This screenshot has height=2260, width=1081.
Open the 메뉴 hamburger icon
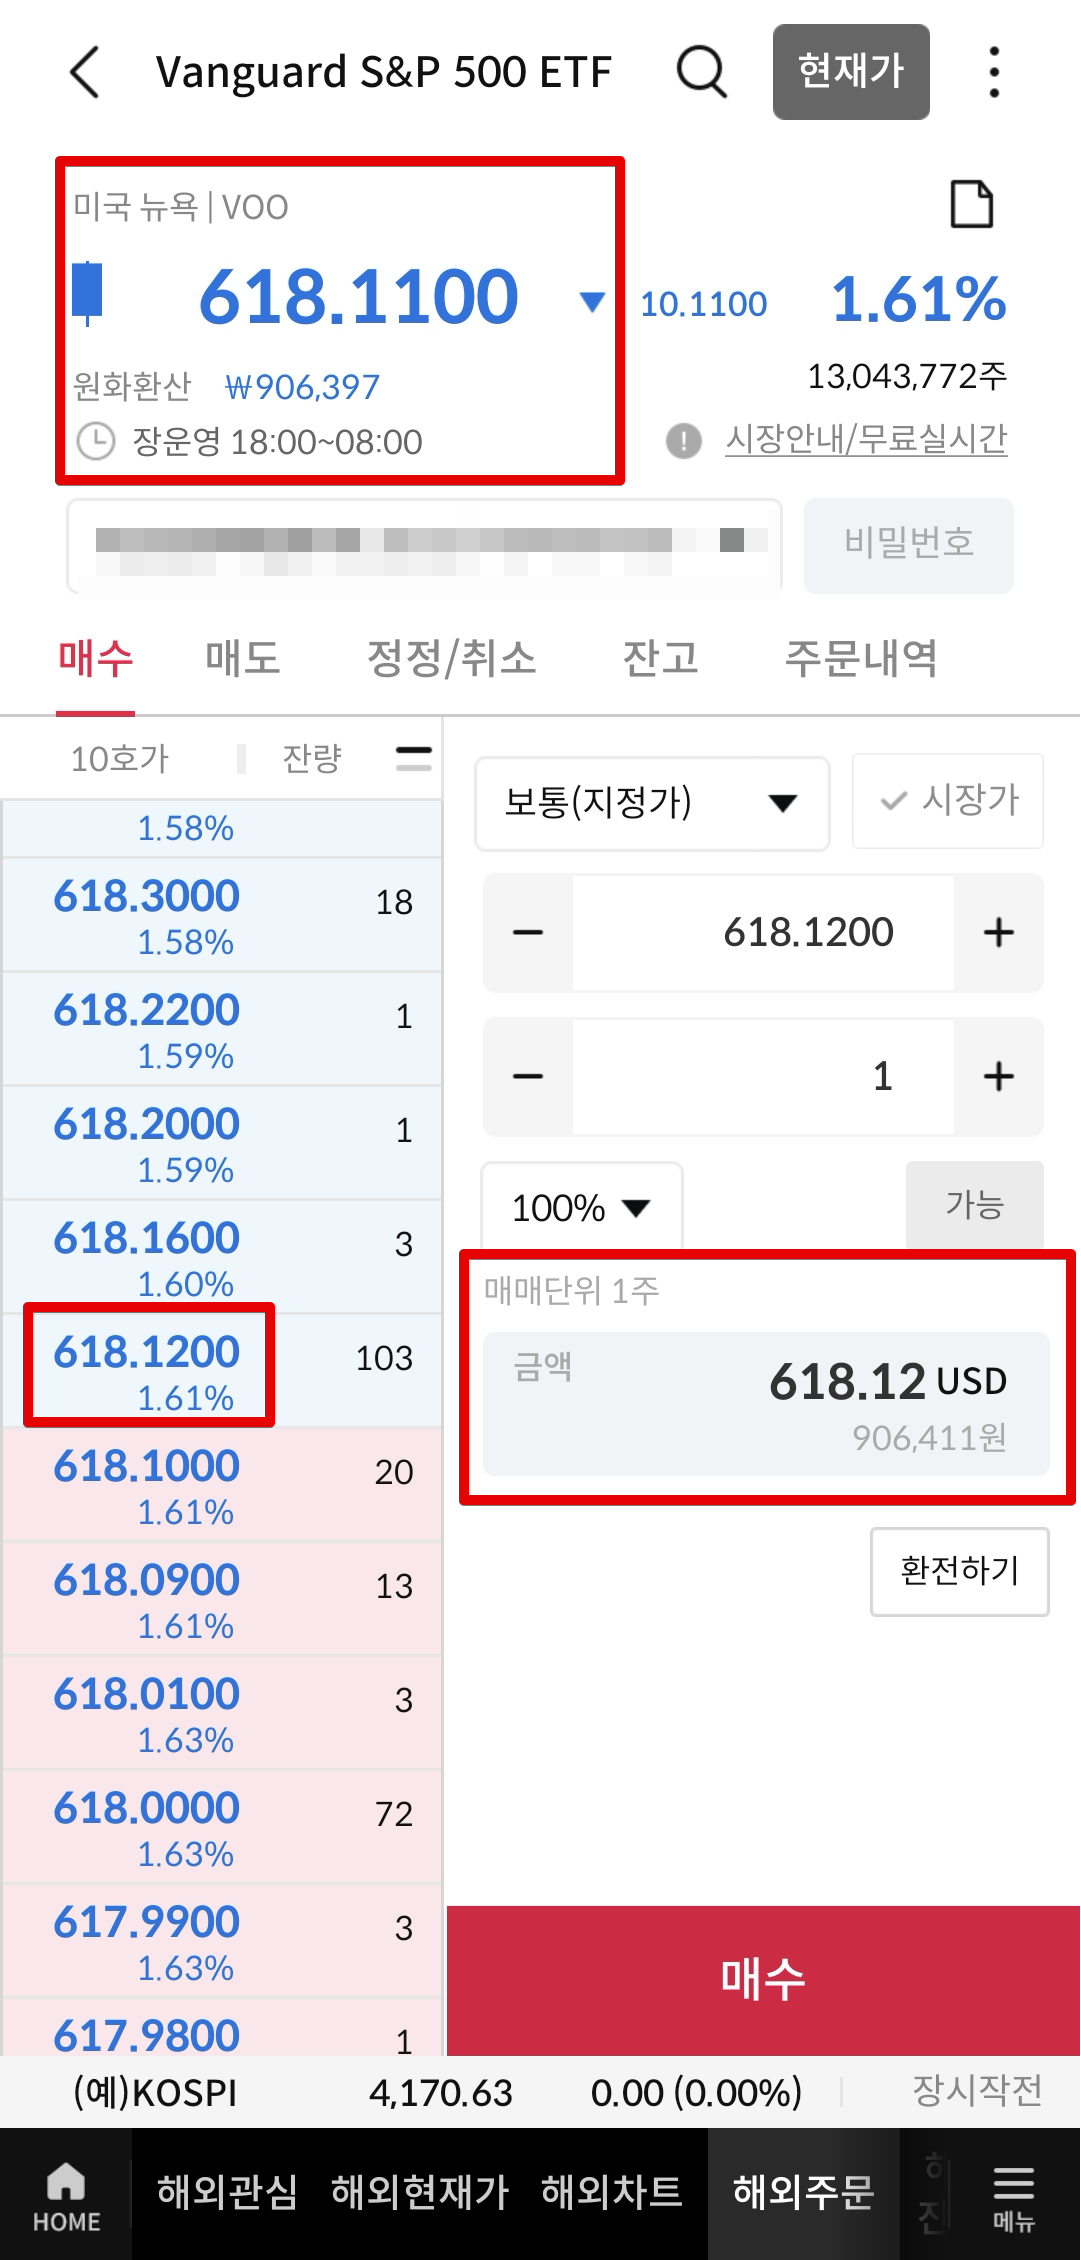[1013, 2197]
